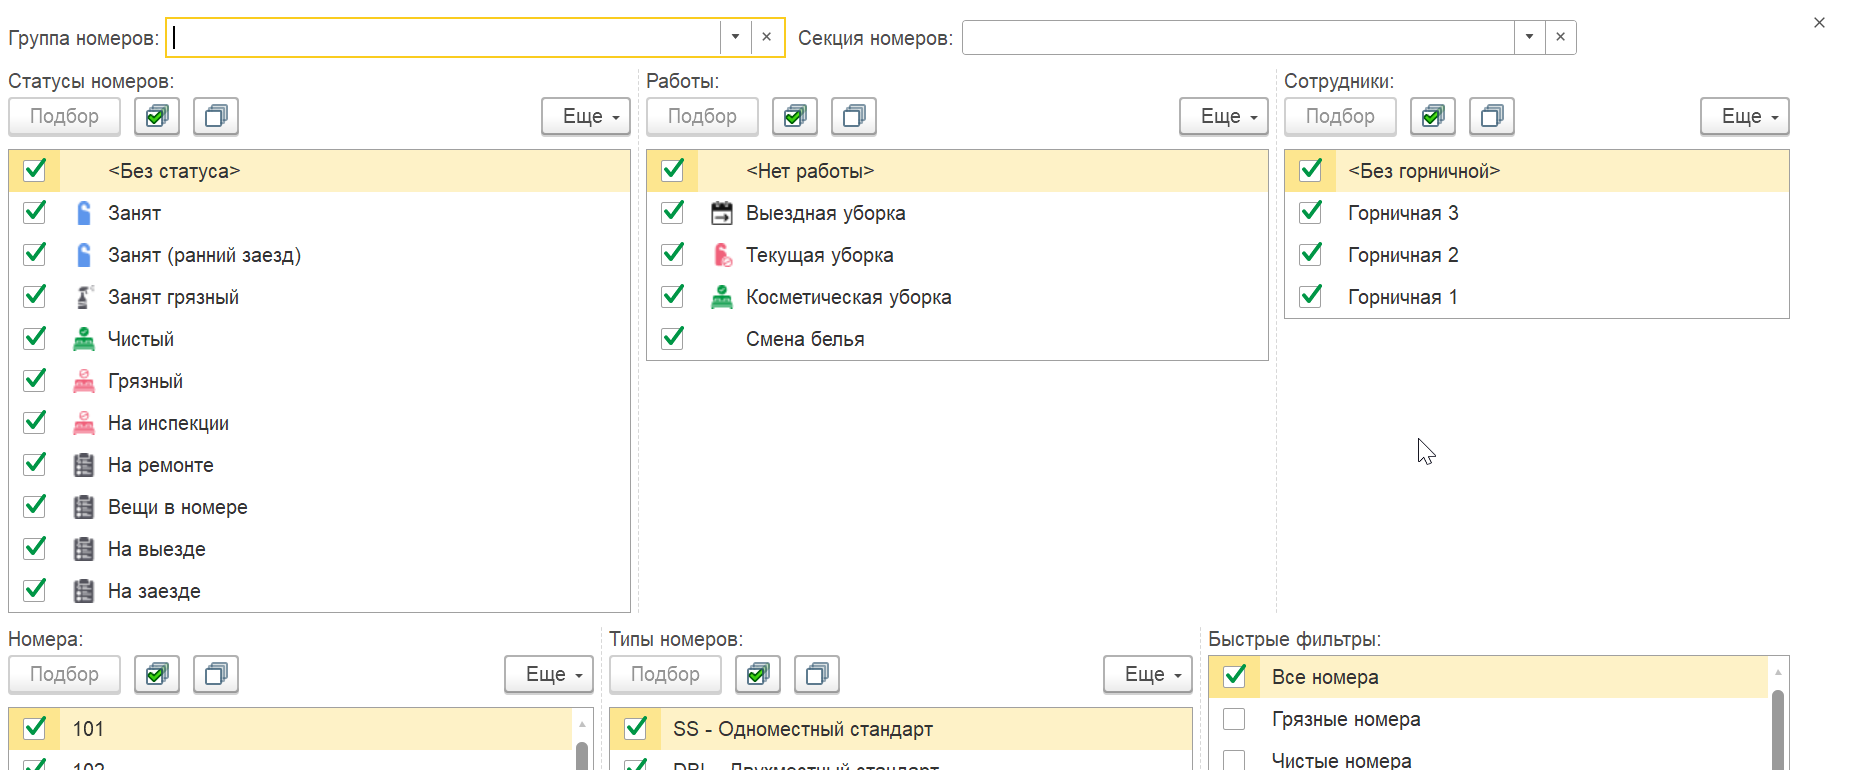Screen dimensions: 1850x770
Task: Select the На инспекции row text
Action: (x=168, y=423)
